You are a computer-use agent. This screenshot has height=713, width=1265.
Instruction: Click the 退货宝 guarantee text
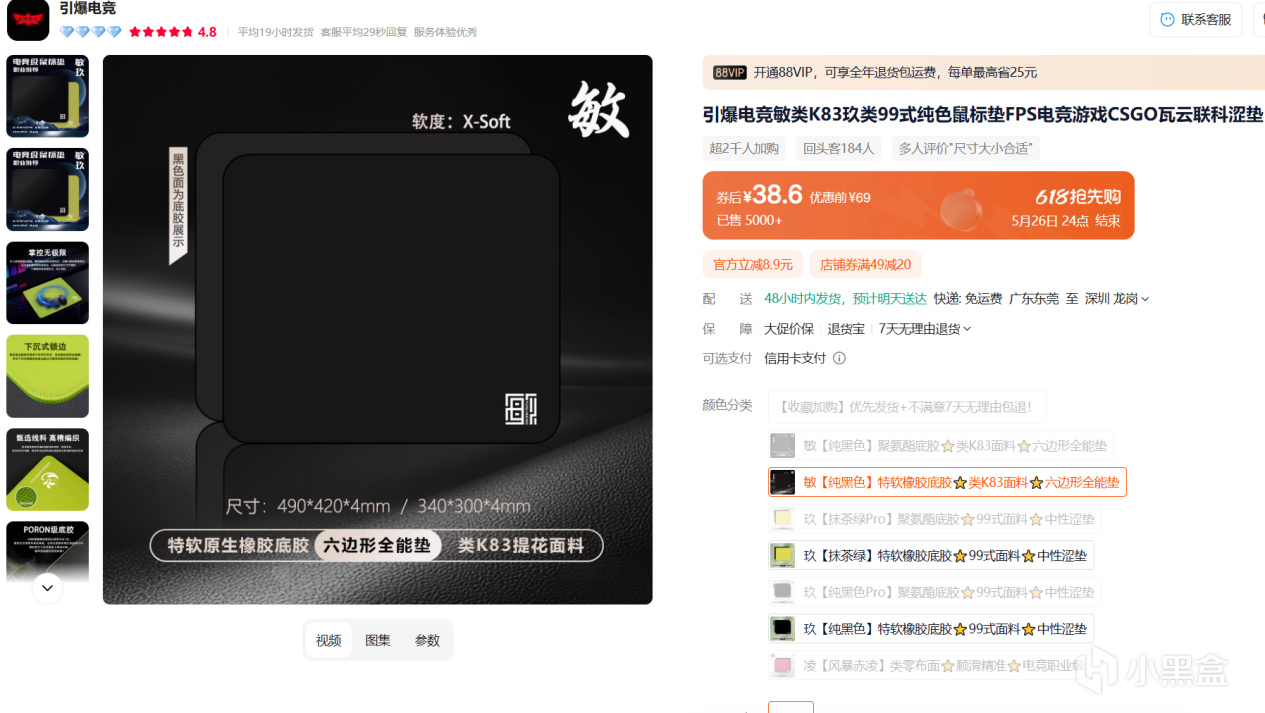click(x=846, y=329)
